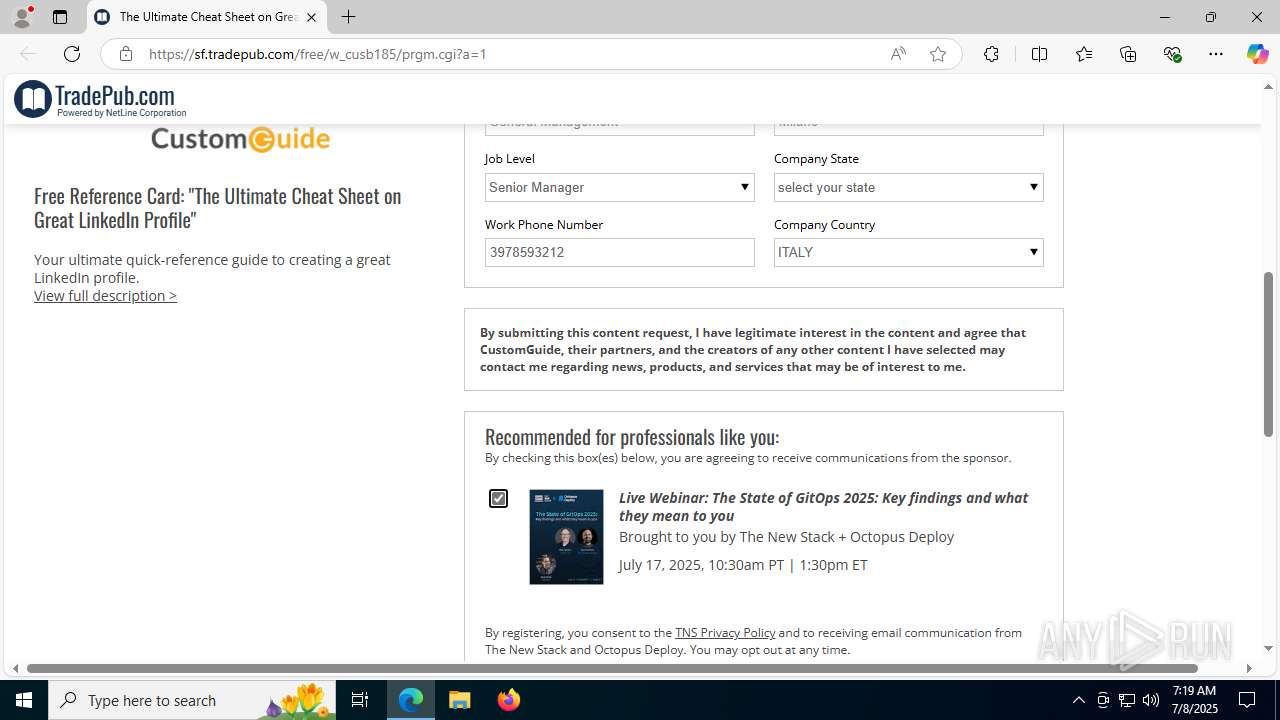Click the scroll down arrow
1280x720 pixels.
(1268, 649)
